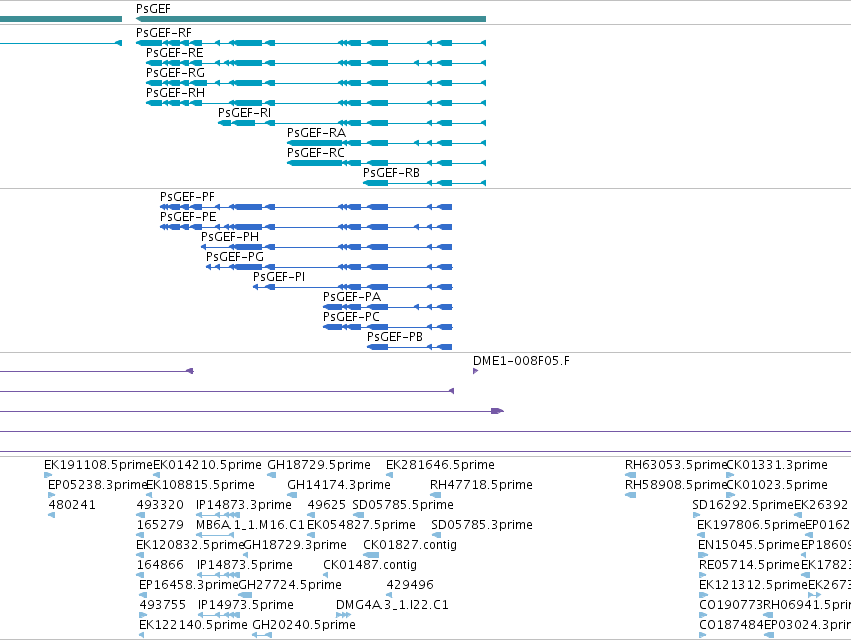
Task: Choose transcript PsGEF-RI
Action: tap(244, 113)
